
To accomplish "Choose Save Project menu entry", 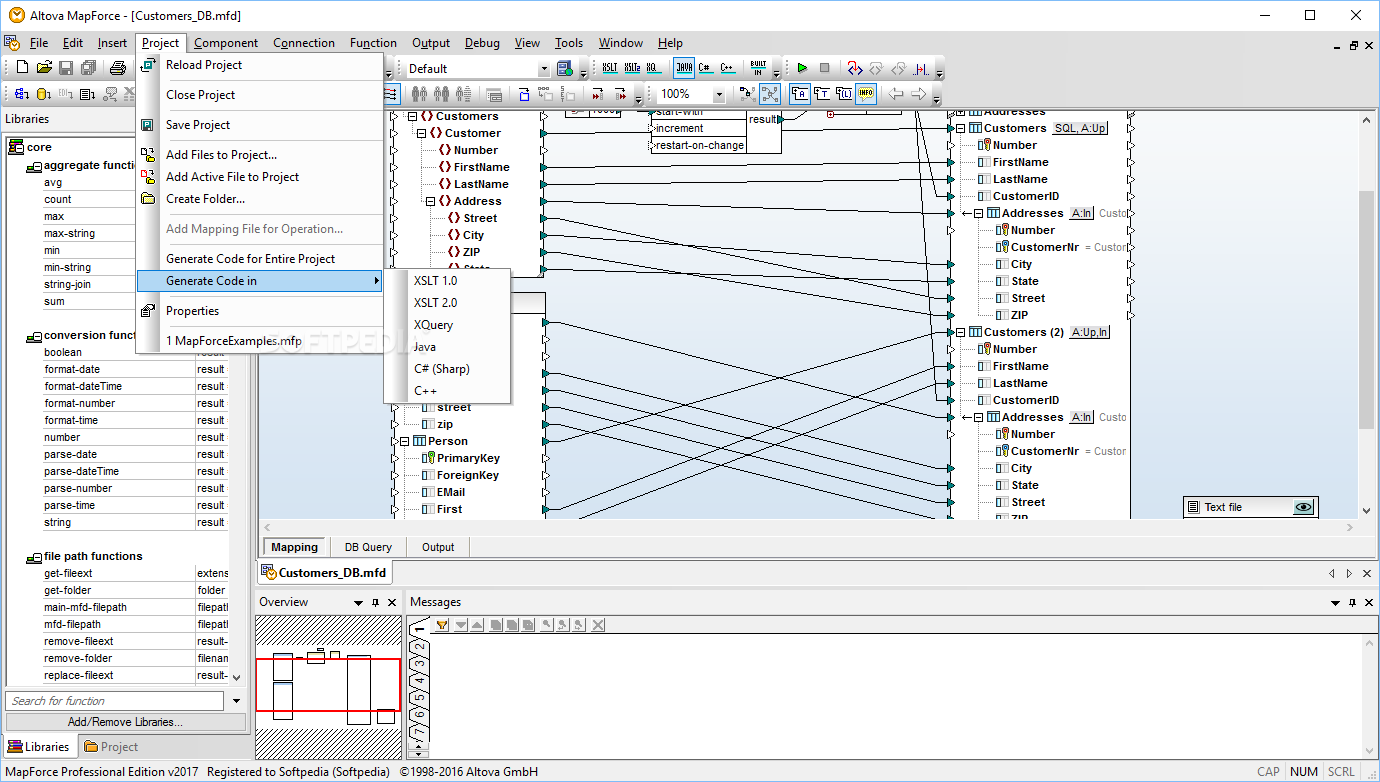I will [x=260, y=125].
